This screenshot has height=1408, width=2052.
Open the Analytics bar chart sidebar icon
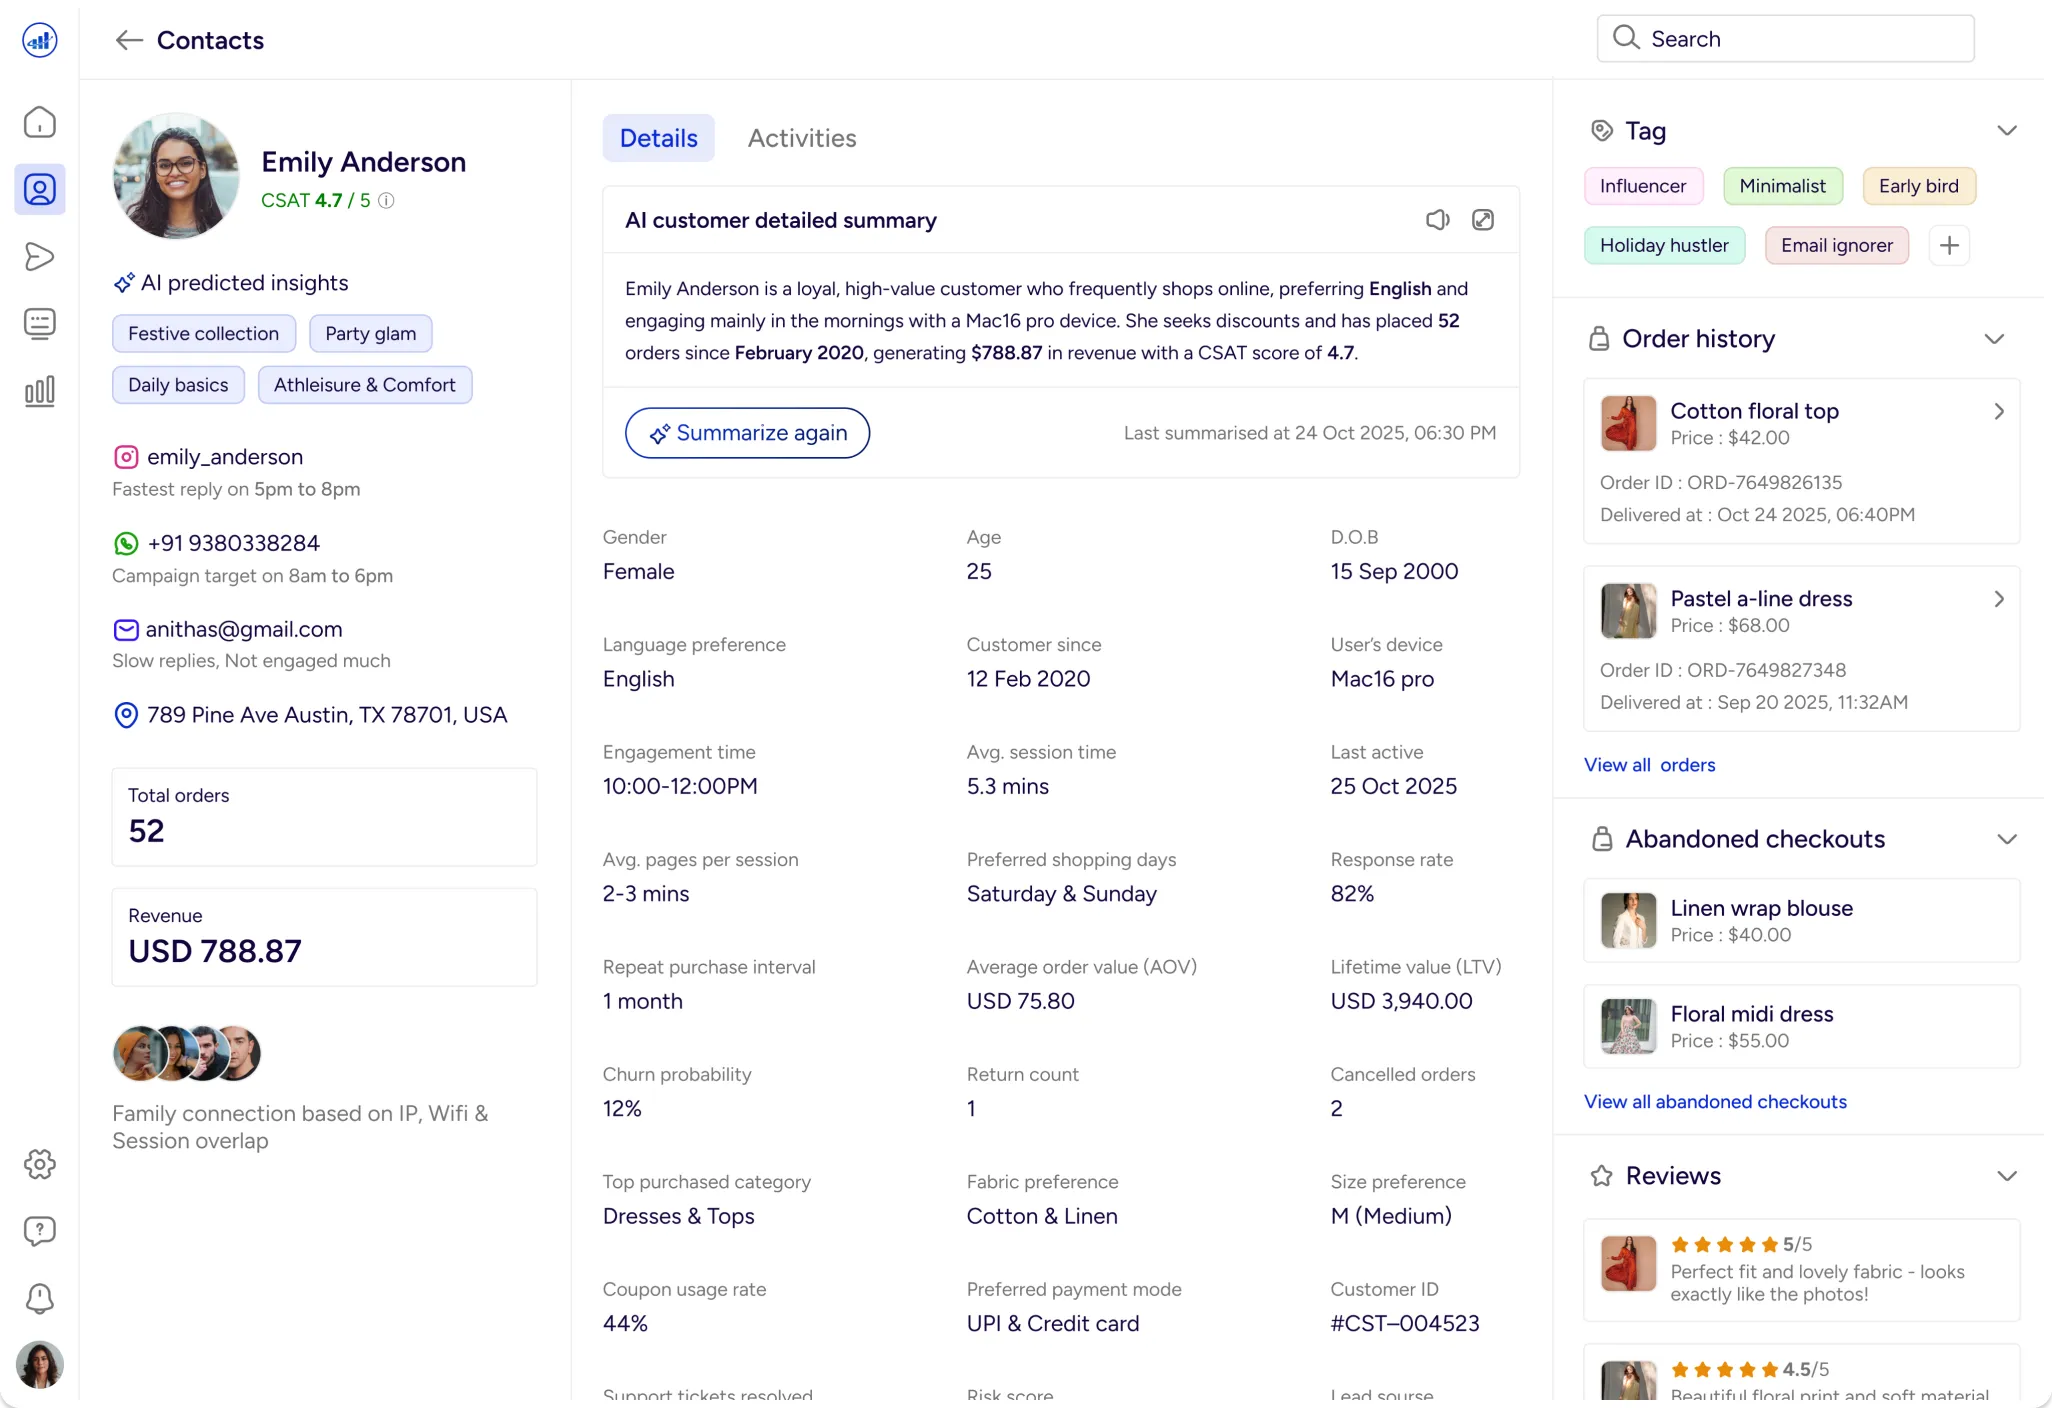pos(40,391)
